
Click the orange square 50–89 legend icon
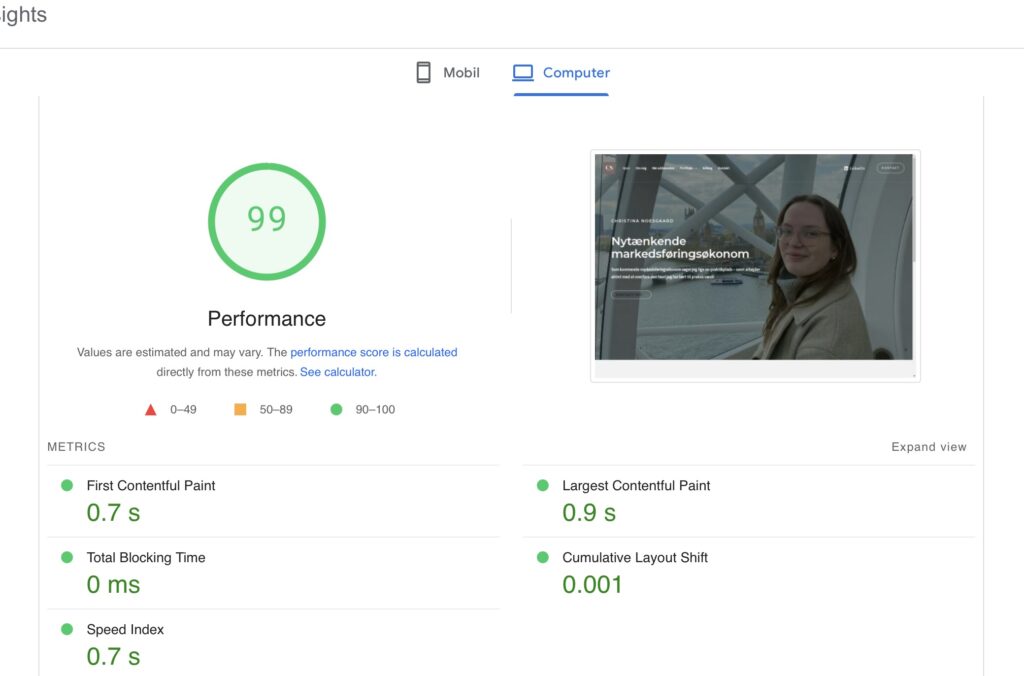[x=240, y=409]
